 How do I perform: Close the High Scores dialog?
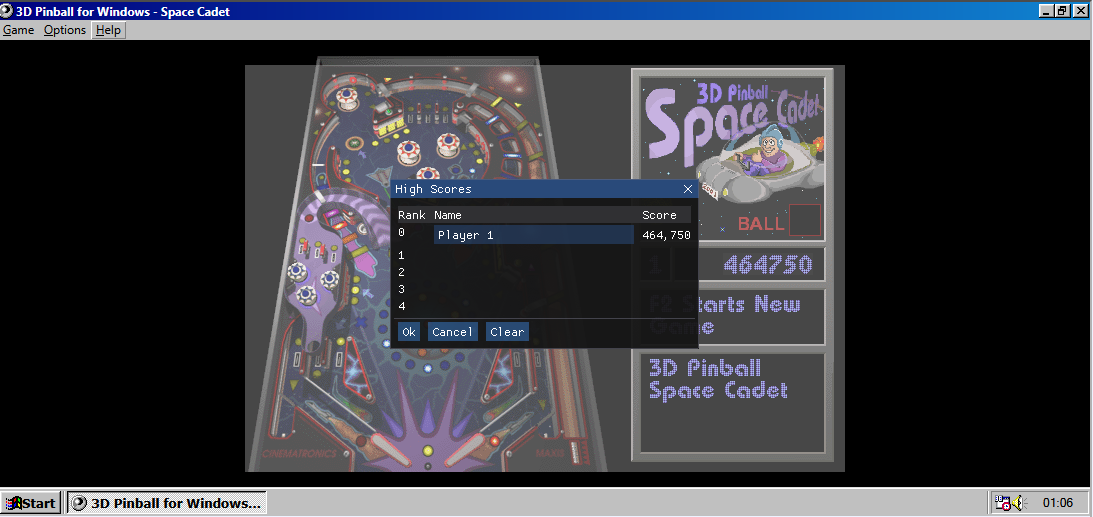[x=688, y=189]
